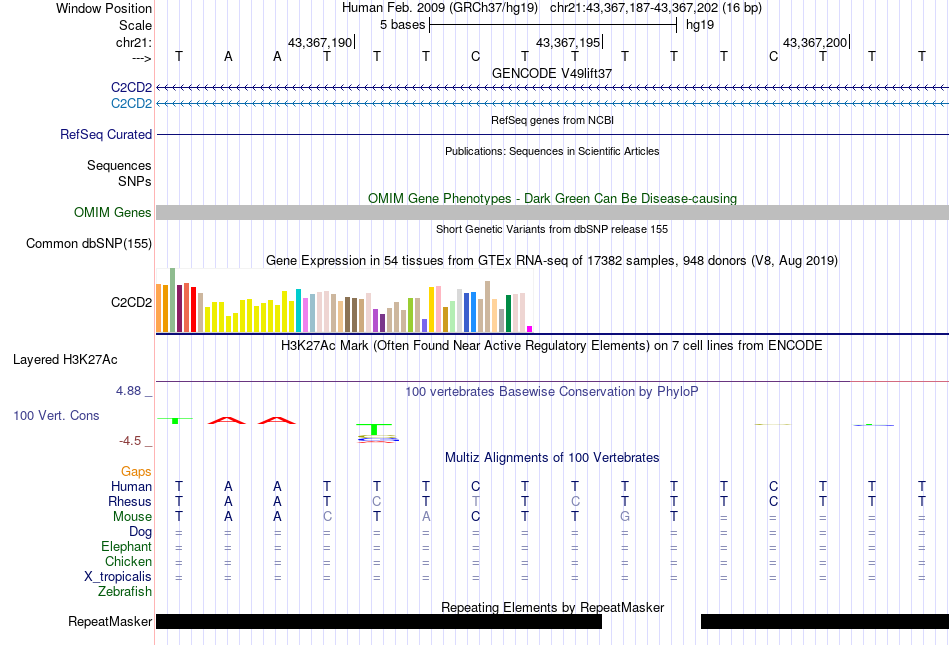The width and height of the screenshot is (950, 645).
Task: Click the Rhesus alignment row label
Action: [130, 501]
